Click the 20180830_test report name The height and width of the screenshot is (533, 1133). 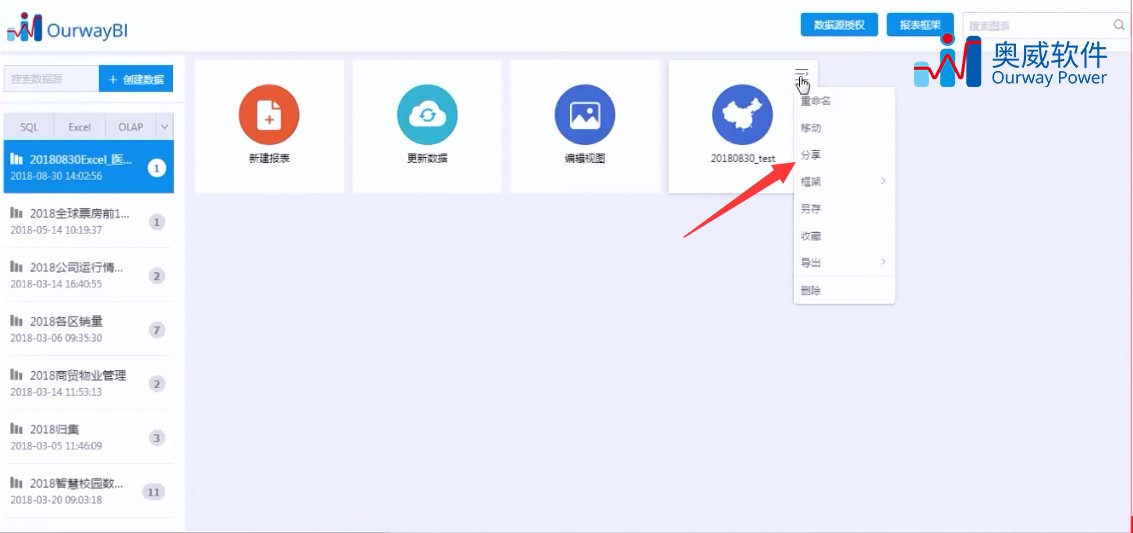point(743,158)
